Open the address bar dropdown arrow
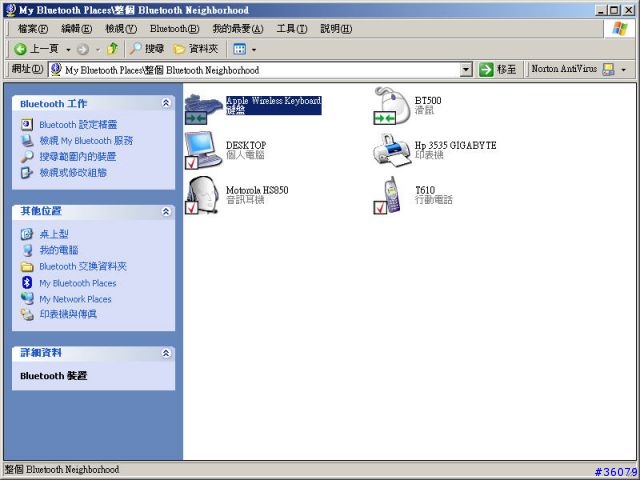Viewport: 640px width, 480px height. coord(466,70)
